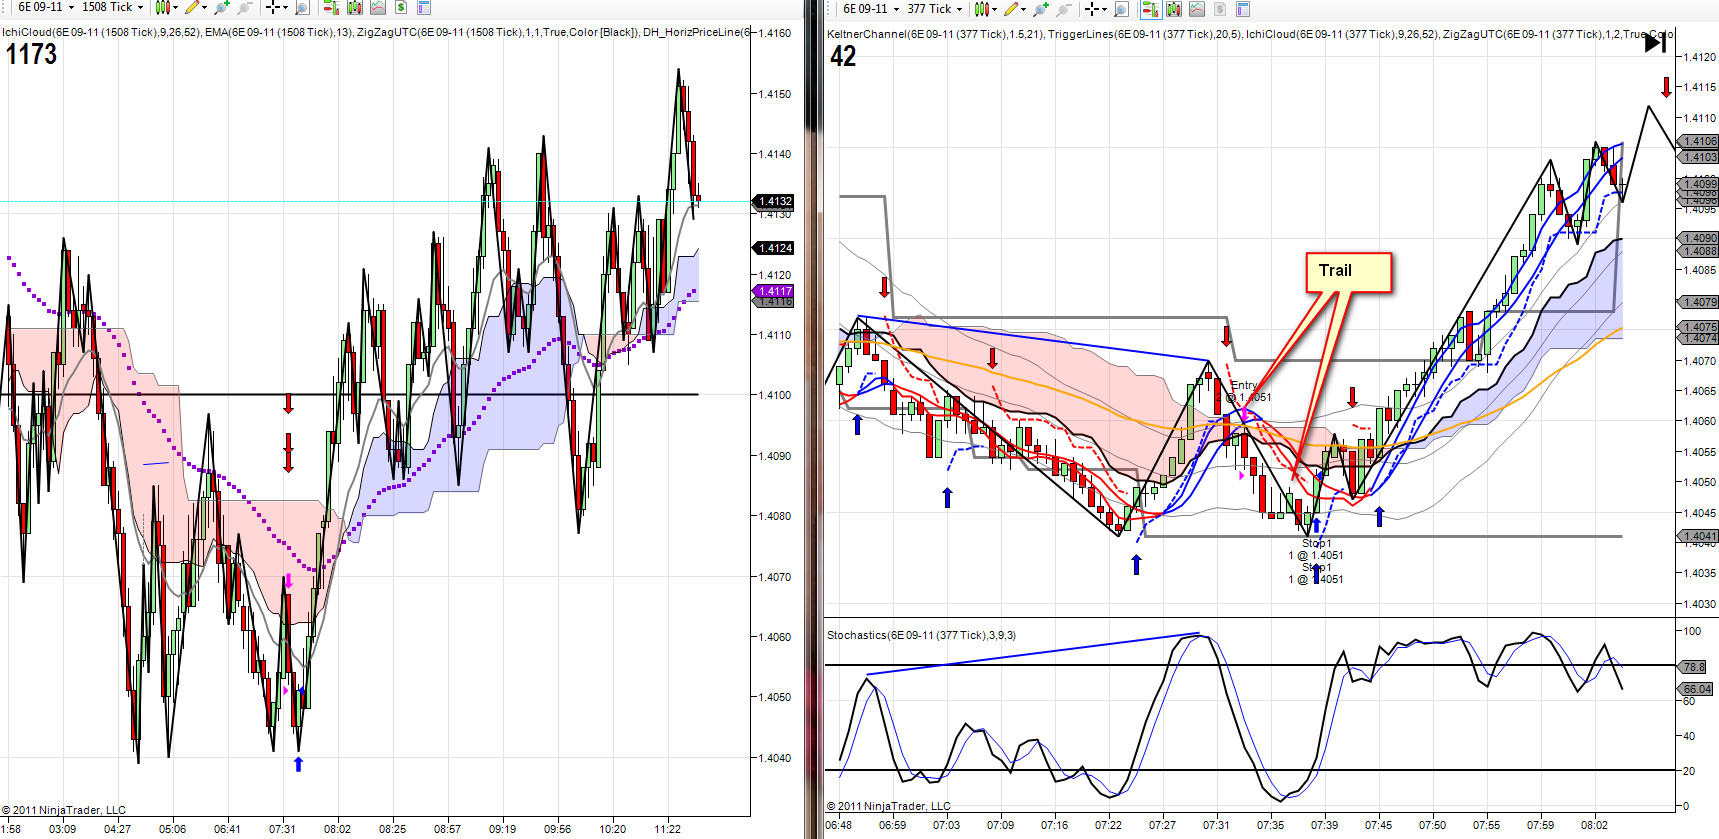Open chart style dropdown arrow in right chart
This screenshot has width=1719, height=839.
(994, 9)
